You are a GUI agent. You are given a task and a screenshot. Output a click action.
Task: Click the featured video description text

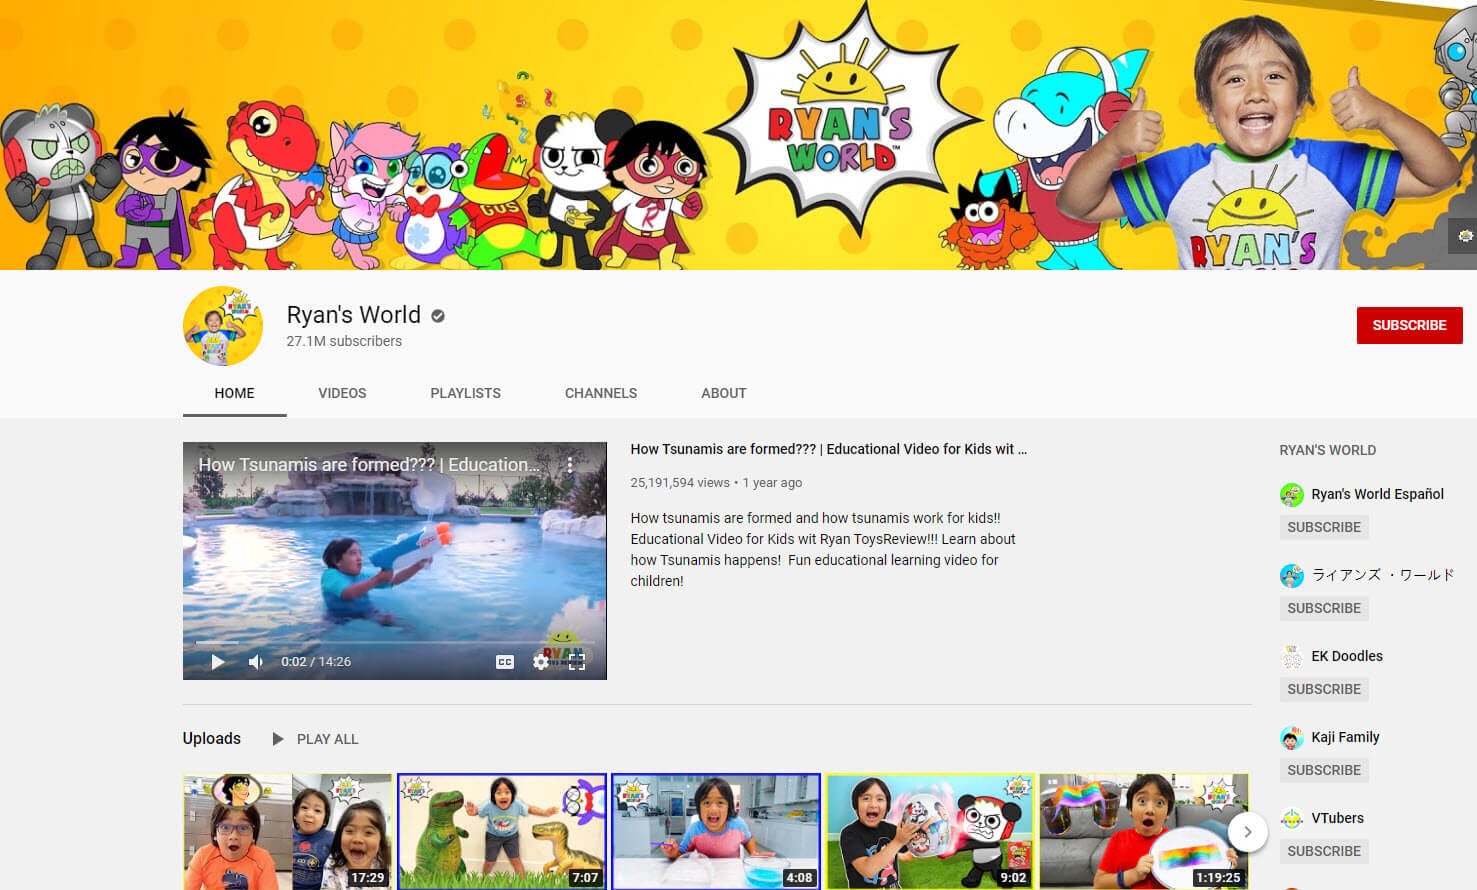point(823,549)
